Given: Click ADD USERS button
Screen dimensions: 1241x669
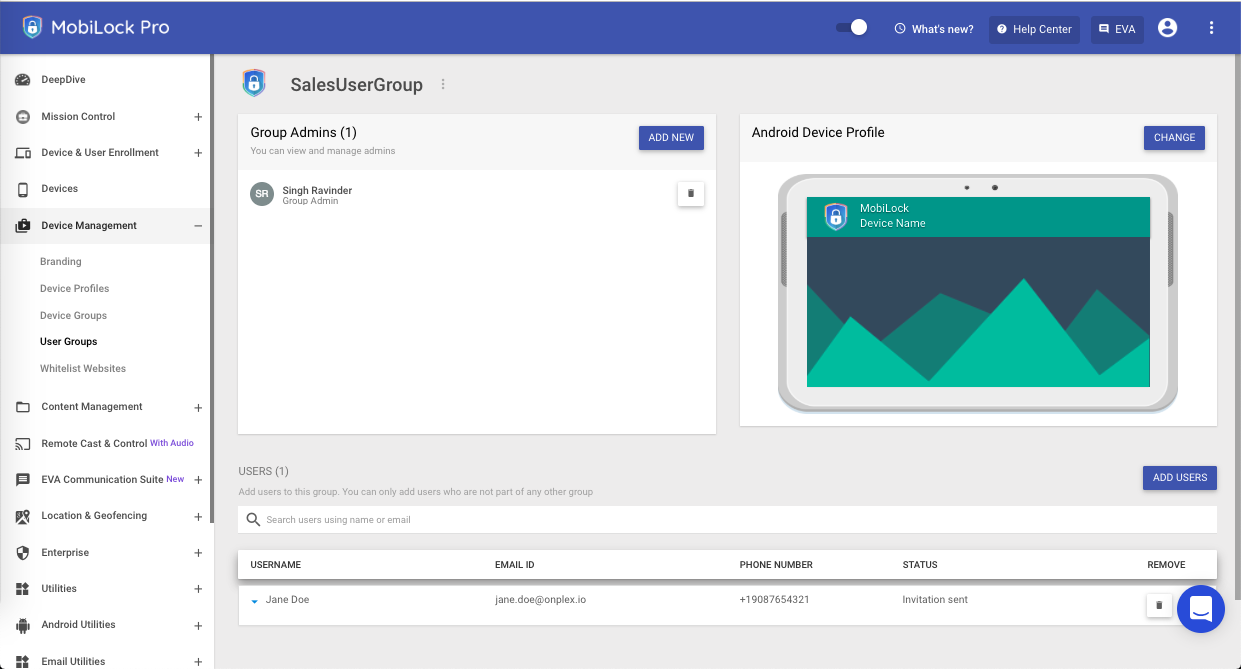Looking at the screenshot, I should (x=1180, y=478).
